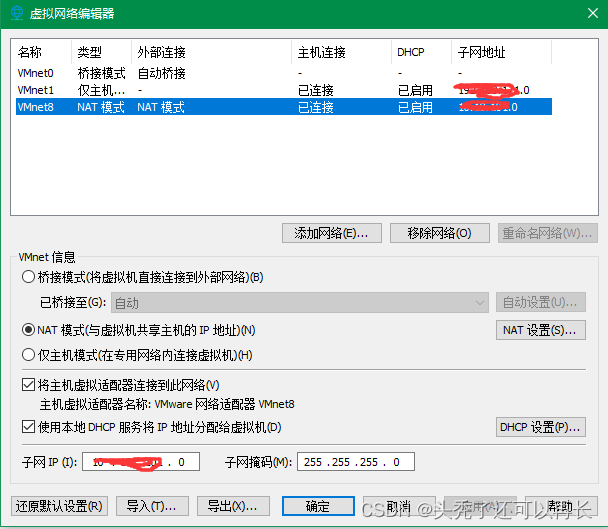Select the VMnet1 network row
608x529 pixels.
pyautogui.click(x=284, y=90)
